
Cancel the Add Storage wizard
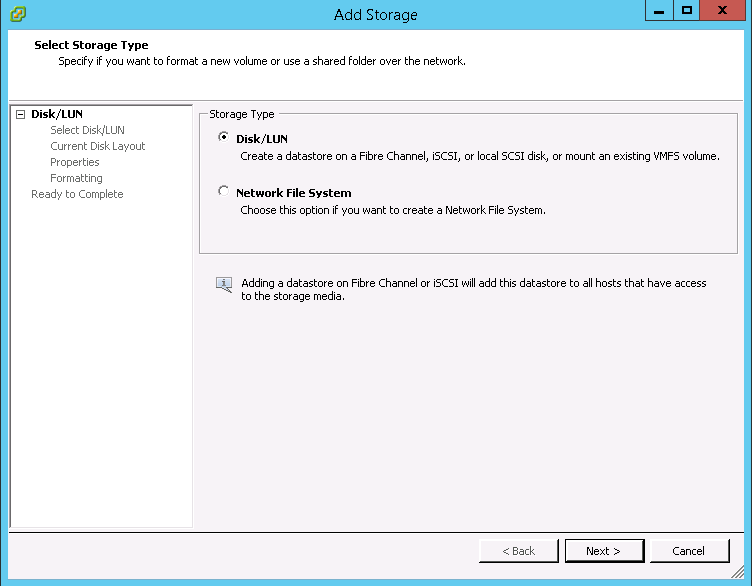click(x=689, y=551)
